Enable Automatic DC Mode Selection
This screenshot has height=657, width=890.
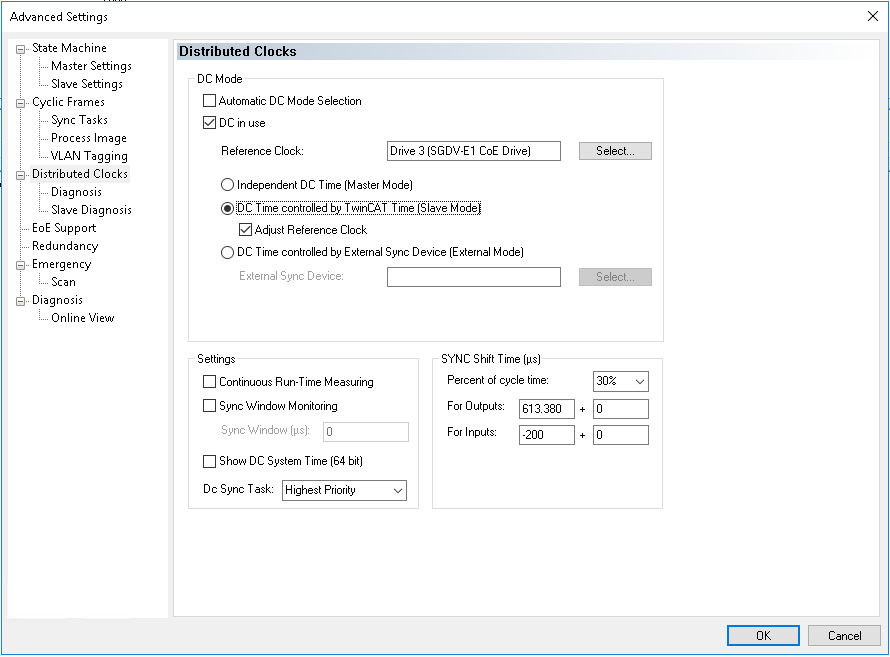(x=208, y=100)
